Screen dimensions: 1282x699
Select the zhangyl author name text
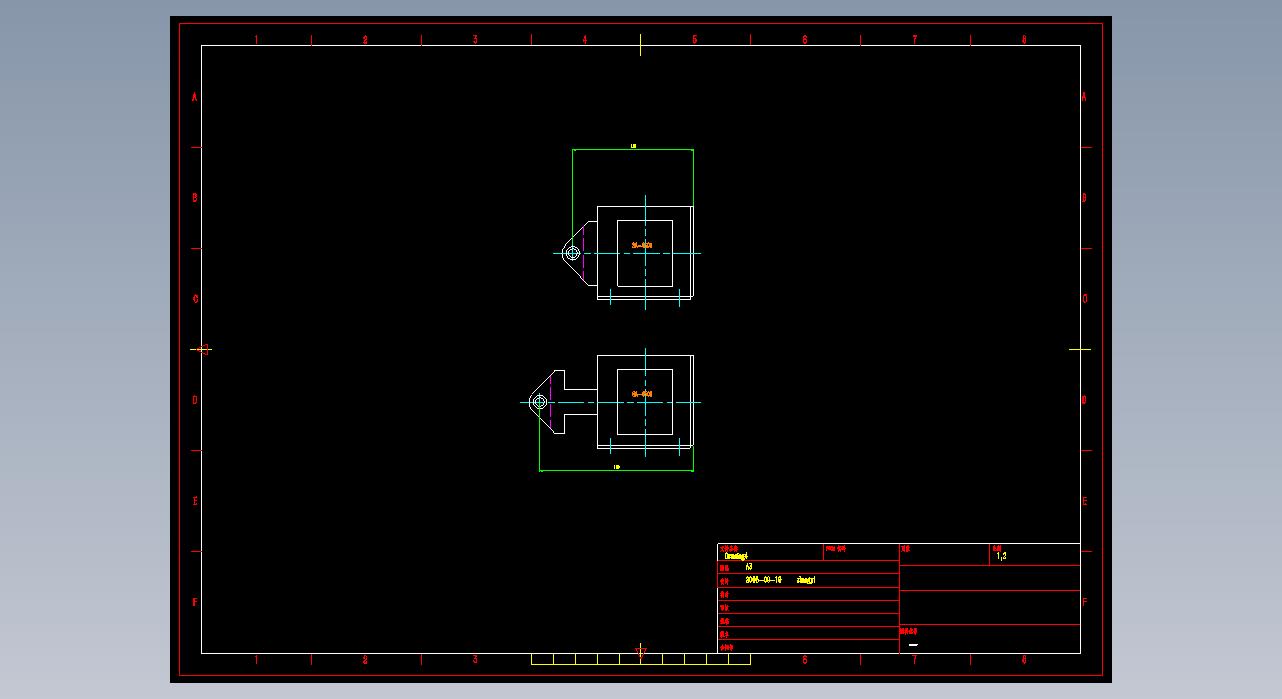pyautogui.click(x=806, y=580)
